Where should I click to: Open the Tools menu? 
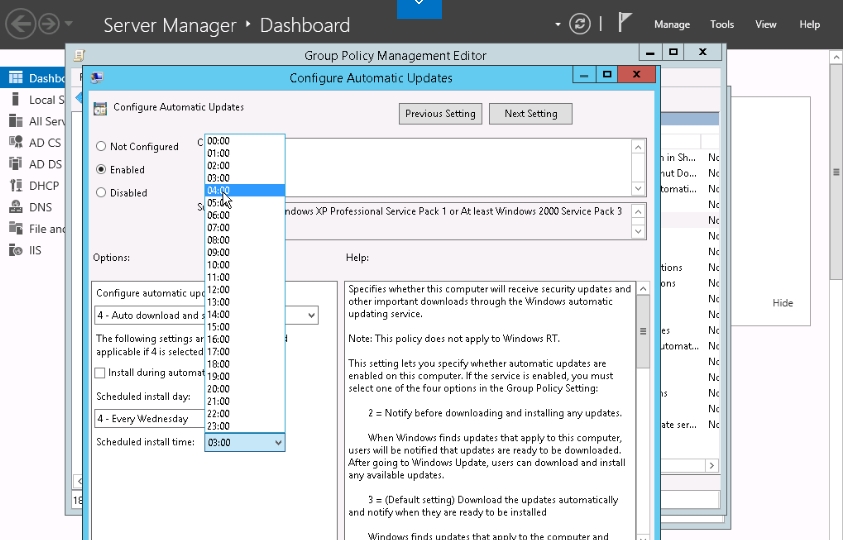(722, 25)
